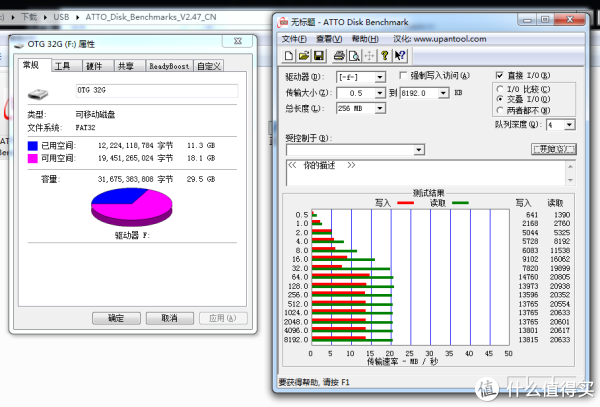
Task: Click the 汉化: www.upantool.com text
Action: click(440, 39)
